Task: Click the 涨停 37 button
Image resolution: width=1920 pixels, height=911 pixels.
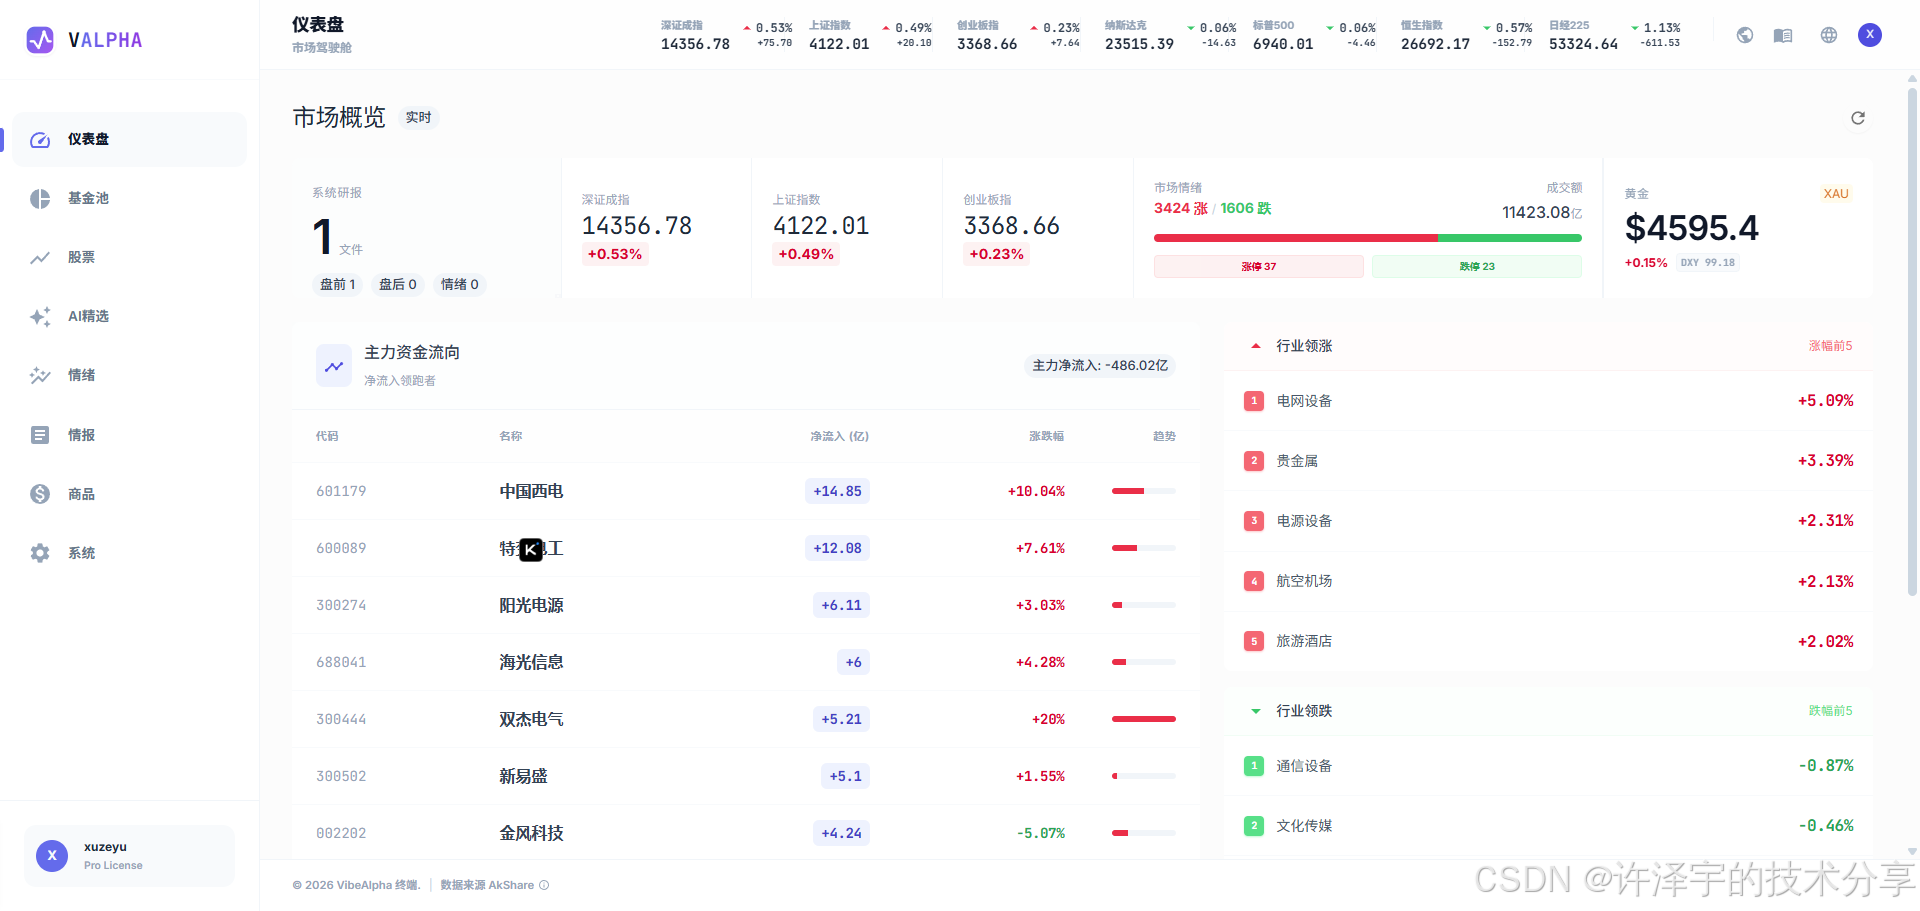Action: (1258, 266)
